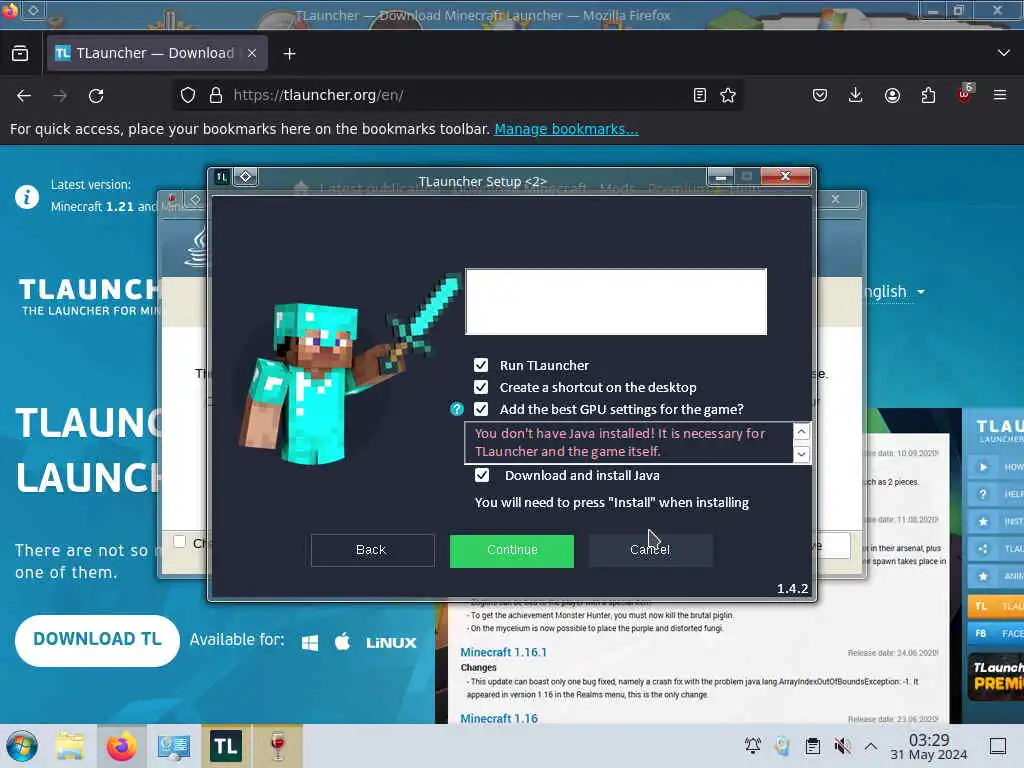Bookmark this page with the star icon
This screenshot has height=768, width=1024.
728,95
